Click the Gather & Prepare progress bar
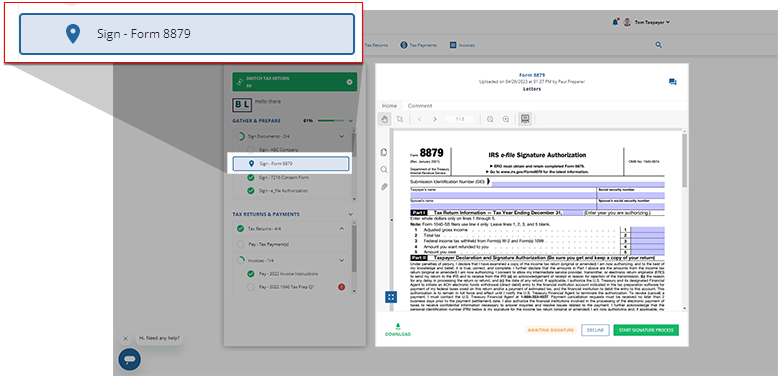Screen dimensions: 778x376 point(331,121)
